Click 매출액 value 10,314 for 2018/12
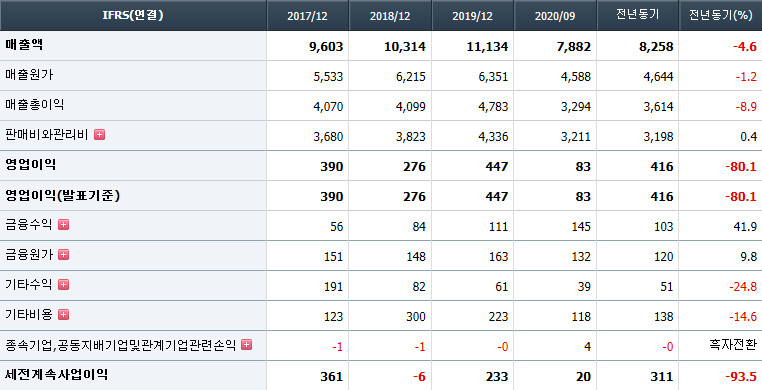The image size is (762, 390). (404, 47)
